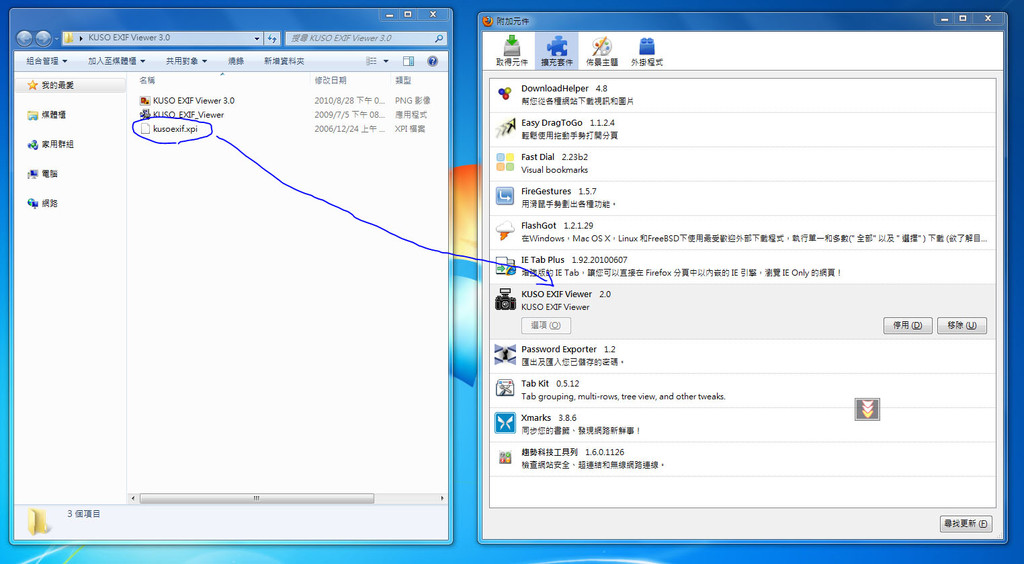Image resolution: width=1024 pixels, height=564 pixels.
Task: Click the Options (選項) button for KUSO EXIF Viewer
Action: (546, 325)
